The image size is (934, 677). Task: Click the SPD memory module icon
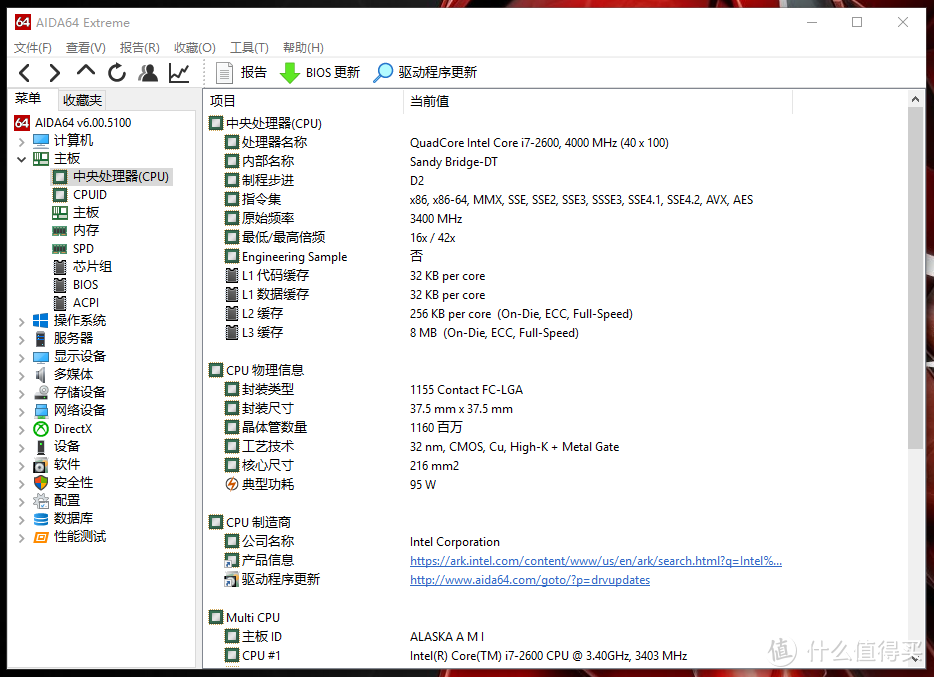(x=60, y=249)
